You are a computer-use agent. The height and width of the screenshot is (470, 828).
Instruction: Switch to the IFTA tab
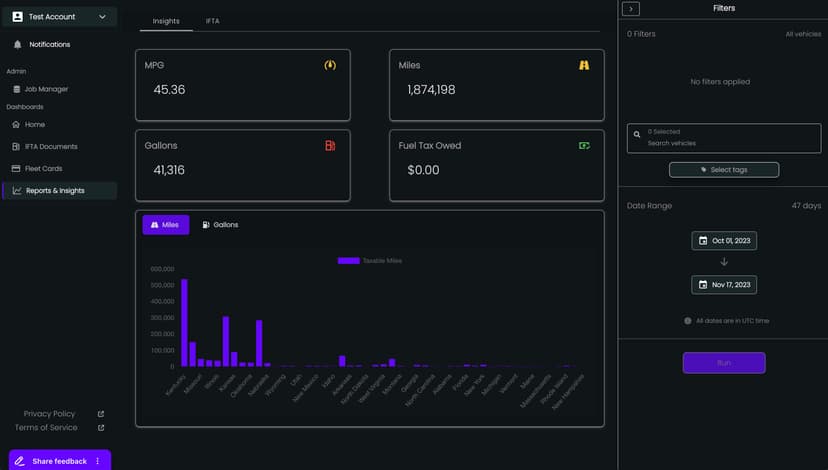pos(212,21)
